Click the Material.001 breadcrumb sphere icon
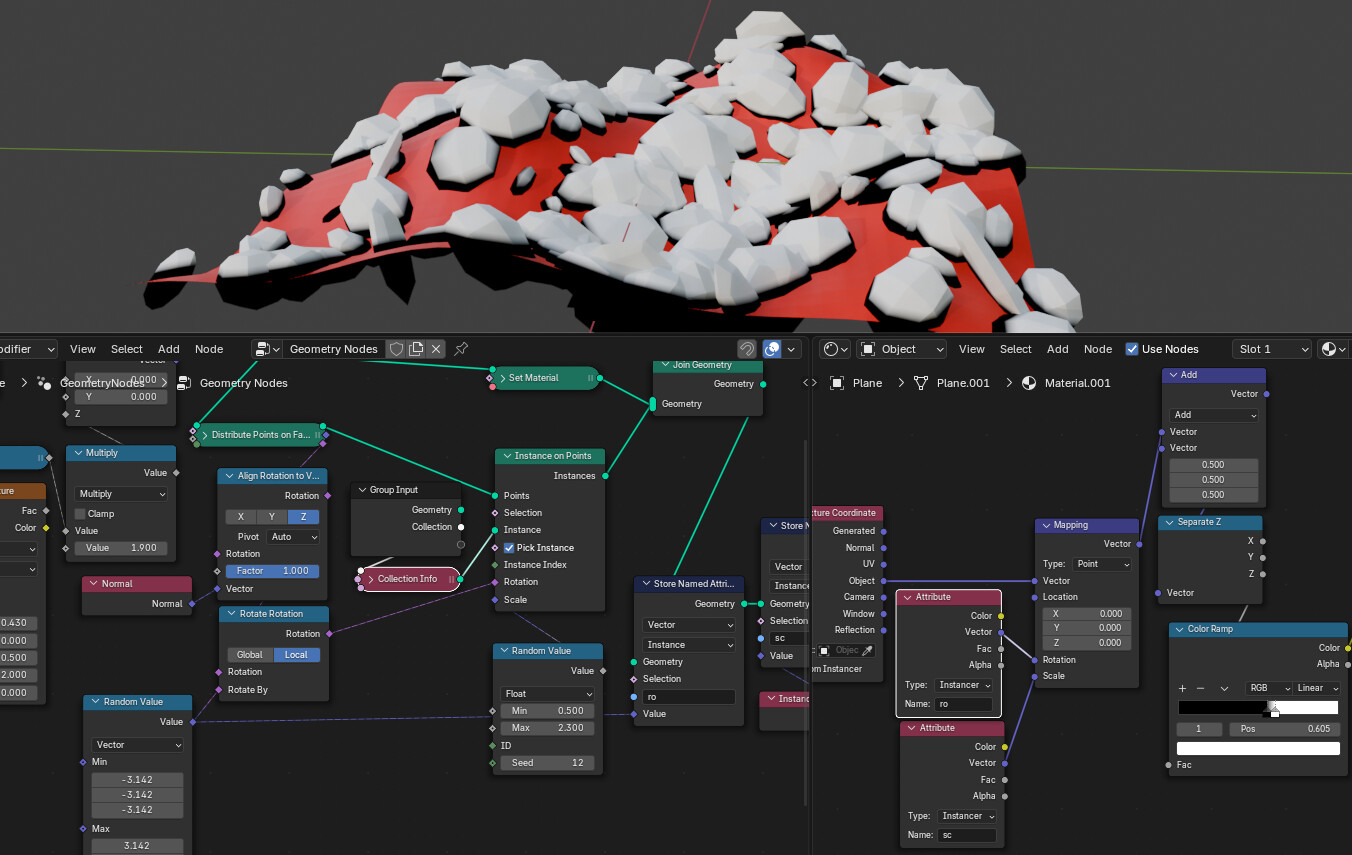The width and height of the screenshot is (1352, 855). coord(1029,383)
